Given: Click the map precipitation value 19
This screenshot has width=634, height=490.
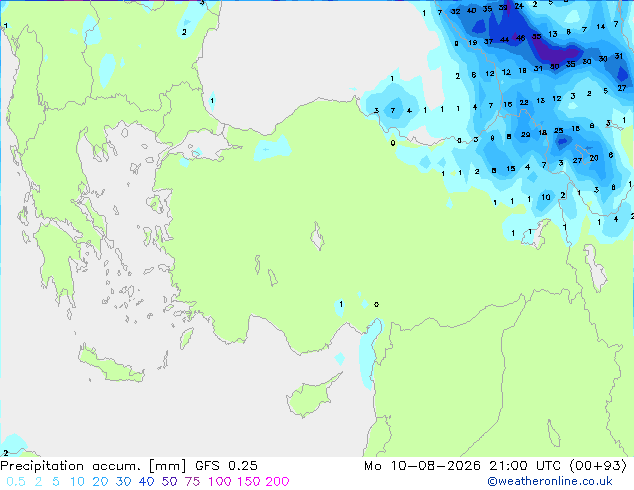Looking at the screenshot, I should tap(473, 42).
